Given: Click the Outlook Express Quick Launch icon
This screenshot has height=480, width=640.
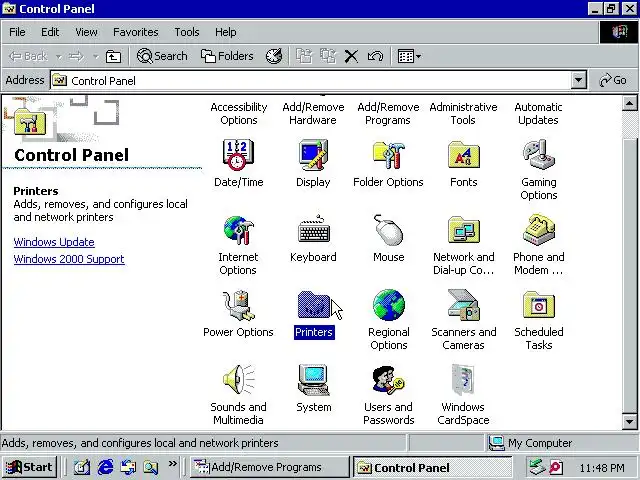Looking at the screenshot, I should [128, 467].
